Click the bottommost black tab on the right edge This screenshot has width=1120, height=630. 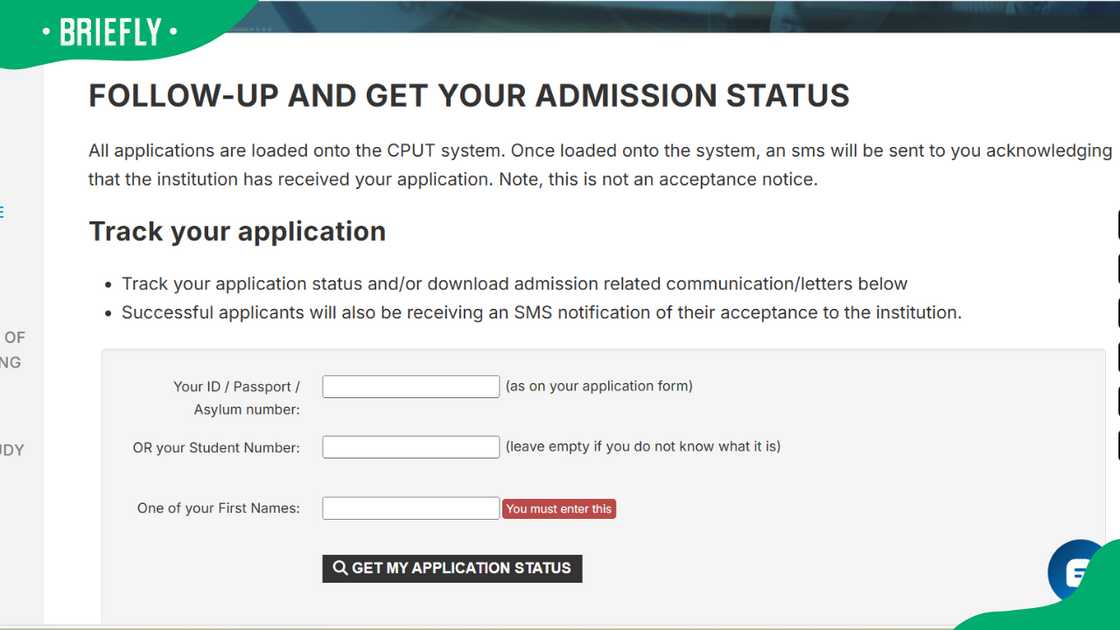(x=1117, y=446)
